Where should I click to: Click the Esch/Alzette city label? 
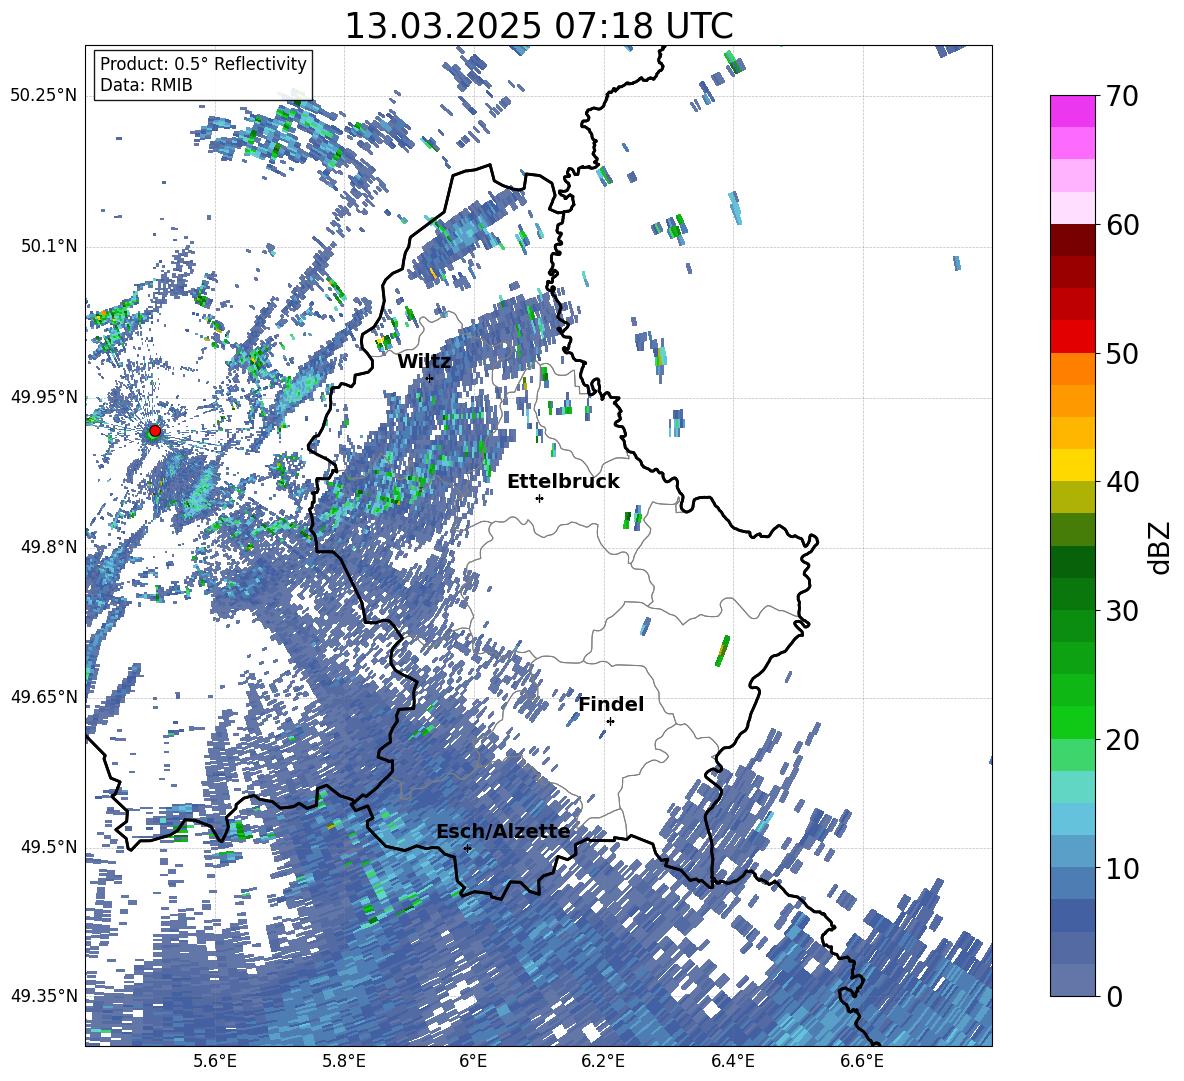503,831
